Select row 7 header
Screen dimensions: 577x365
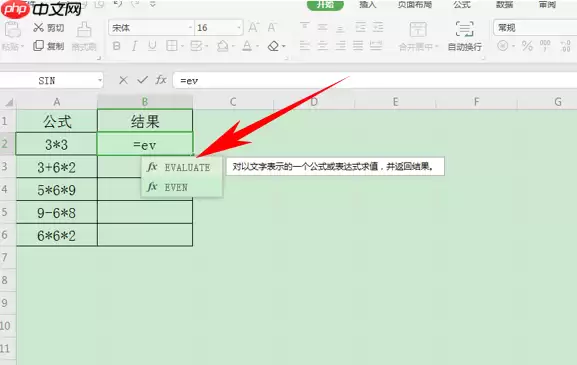click(8, 258)
